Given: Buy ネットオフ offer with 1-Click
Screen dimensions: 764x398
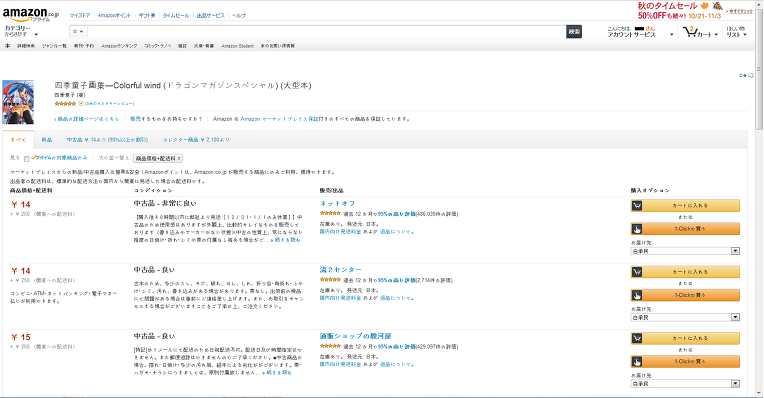Looking at the screenshot, I should 685,229.
